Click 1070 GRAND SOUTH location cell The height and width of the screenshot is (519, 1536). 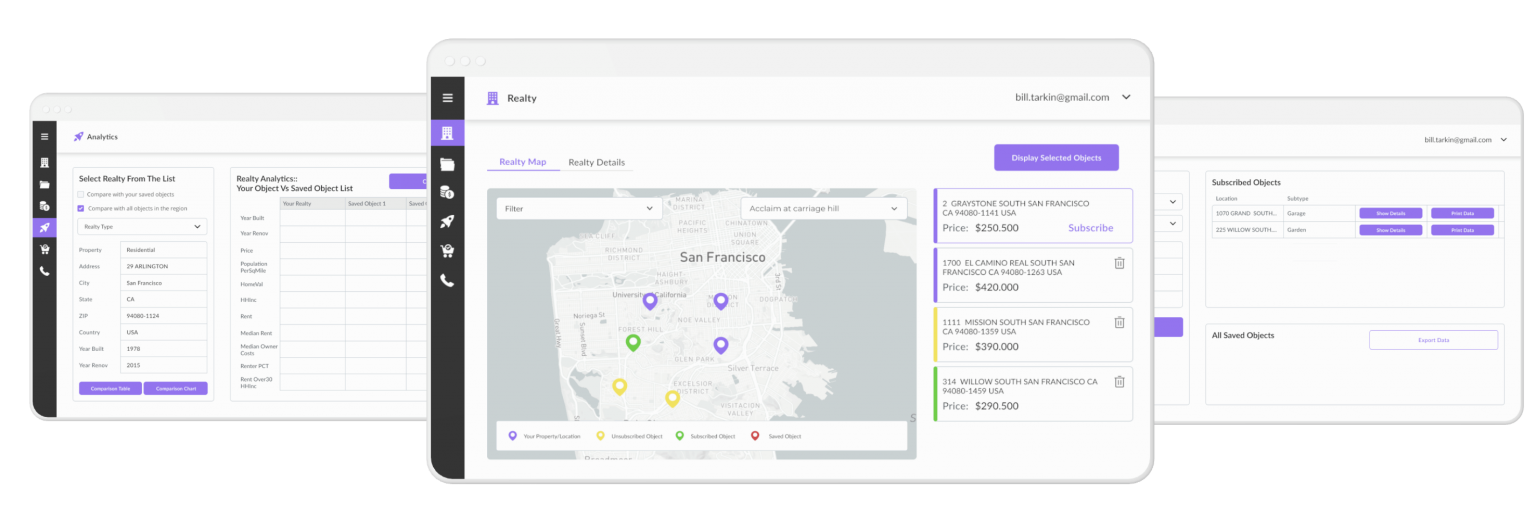[x=1248, y=213]
